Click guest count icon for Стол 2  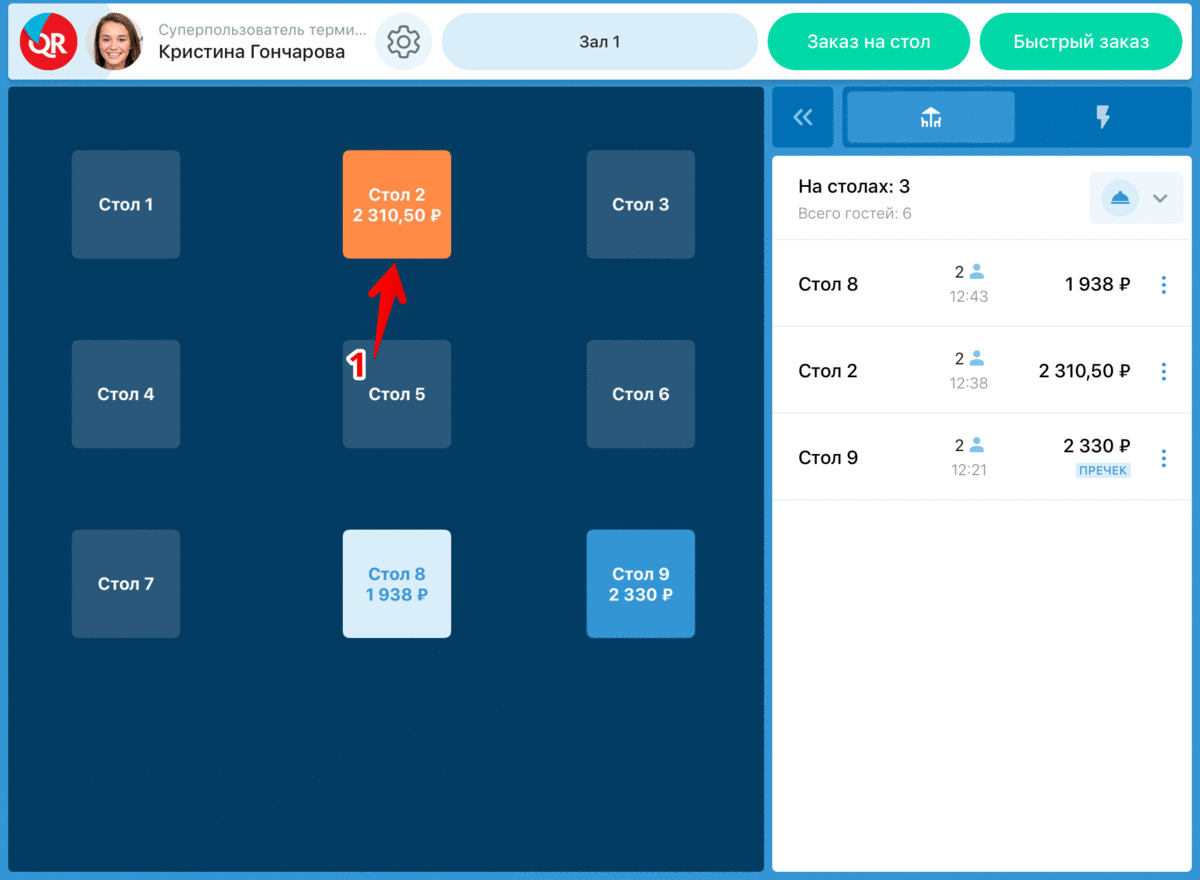977,358
